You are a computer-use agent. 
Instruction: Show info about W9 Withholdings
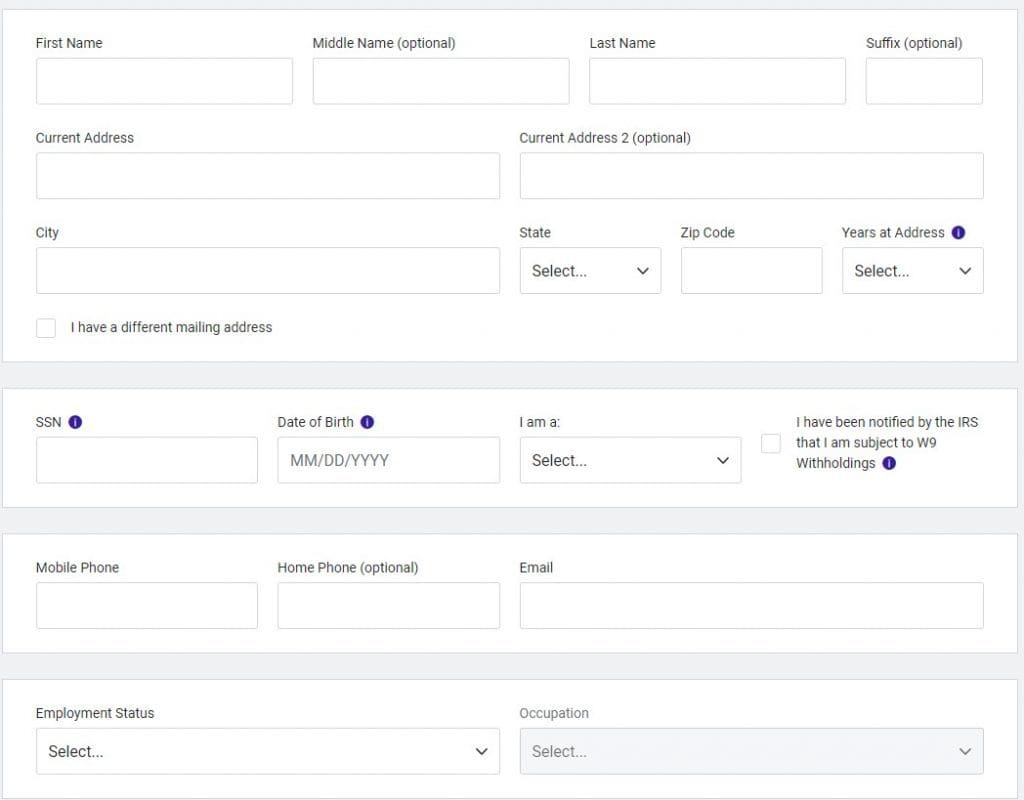[889, 463]
